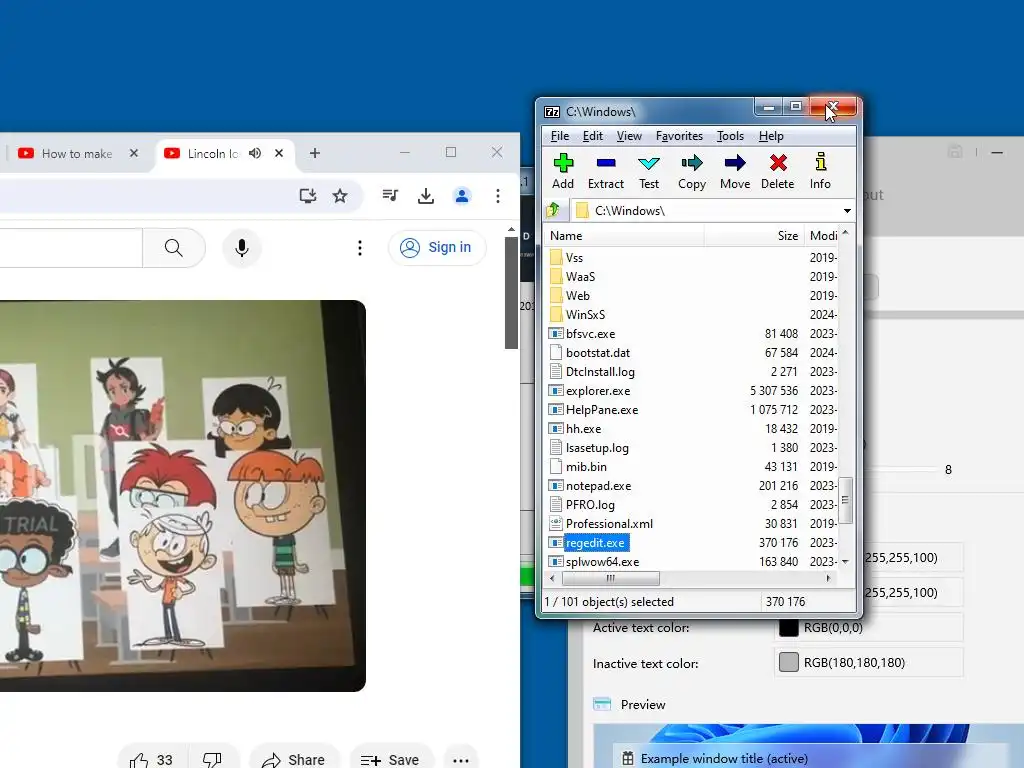Close the How to make tab
1024x768 pixels.
pos(134,153)
